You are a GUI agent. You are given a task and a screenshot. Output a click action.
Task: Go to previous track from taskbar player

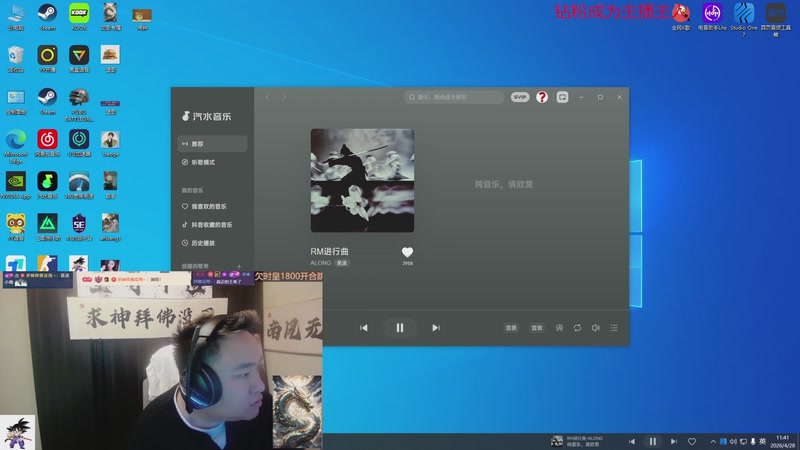coord(632,441)
